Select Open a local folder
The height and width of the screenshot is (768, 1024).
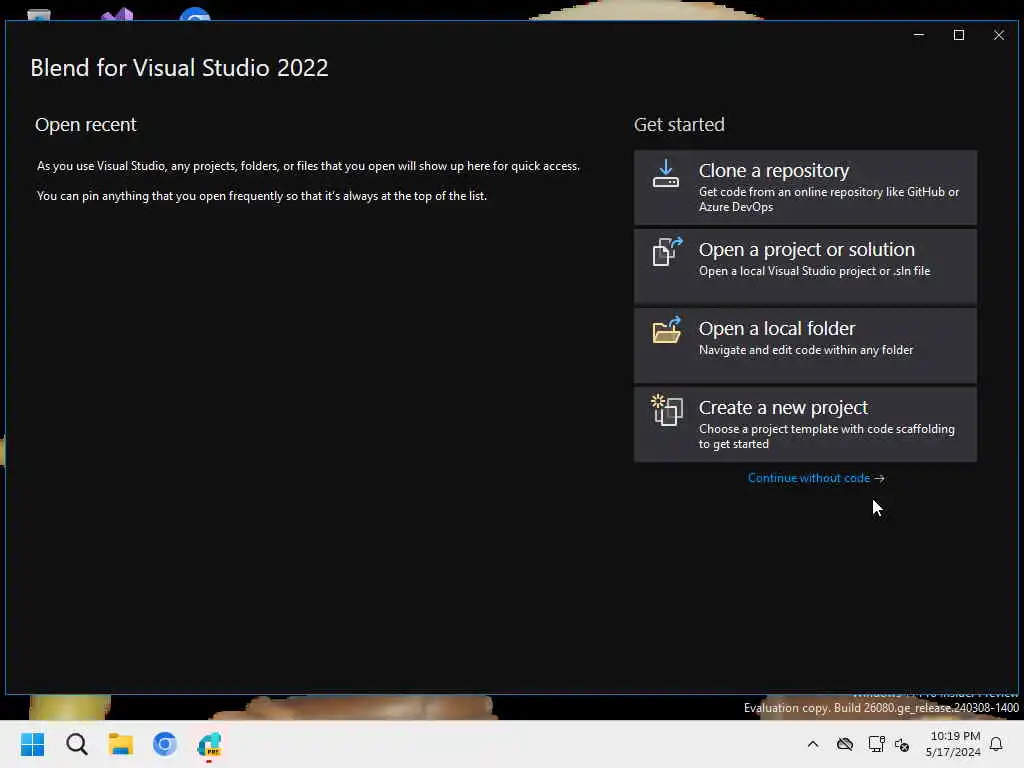805,345
